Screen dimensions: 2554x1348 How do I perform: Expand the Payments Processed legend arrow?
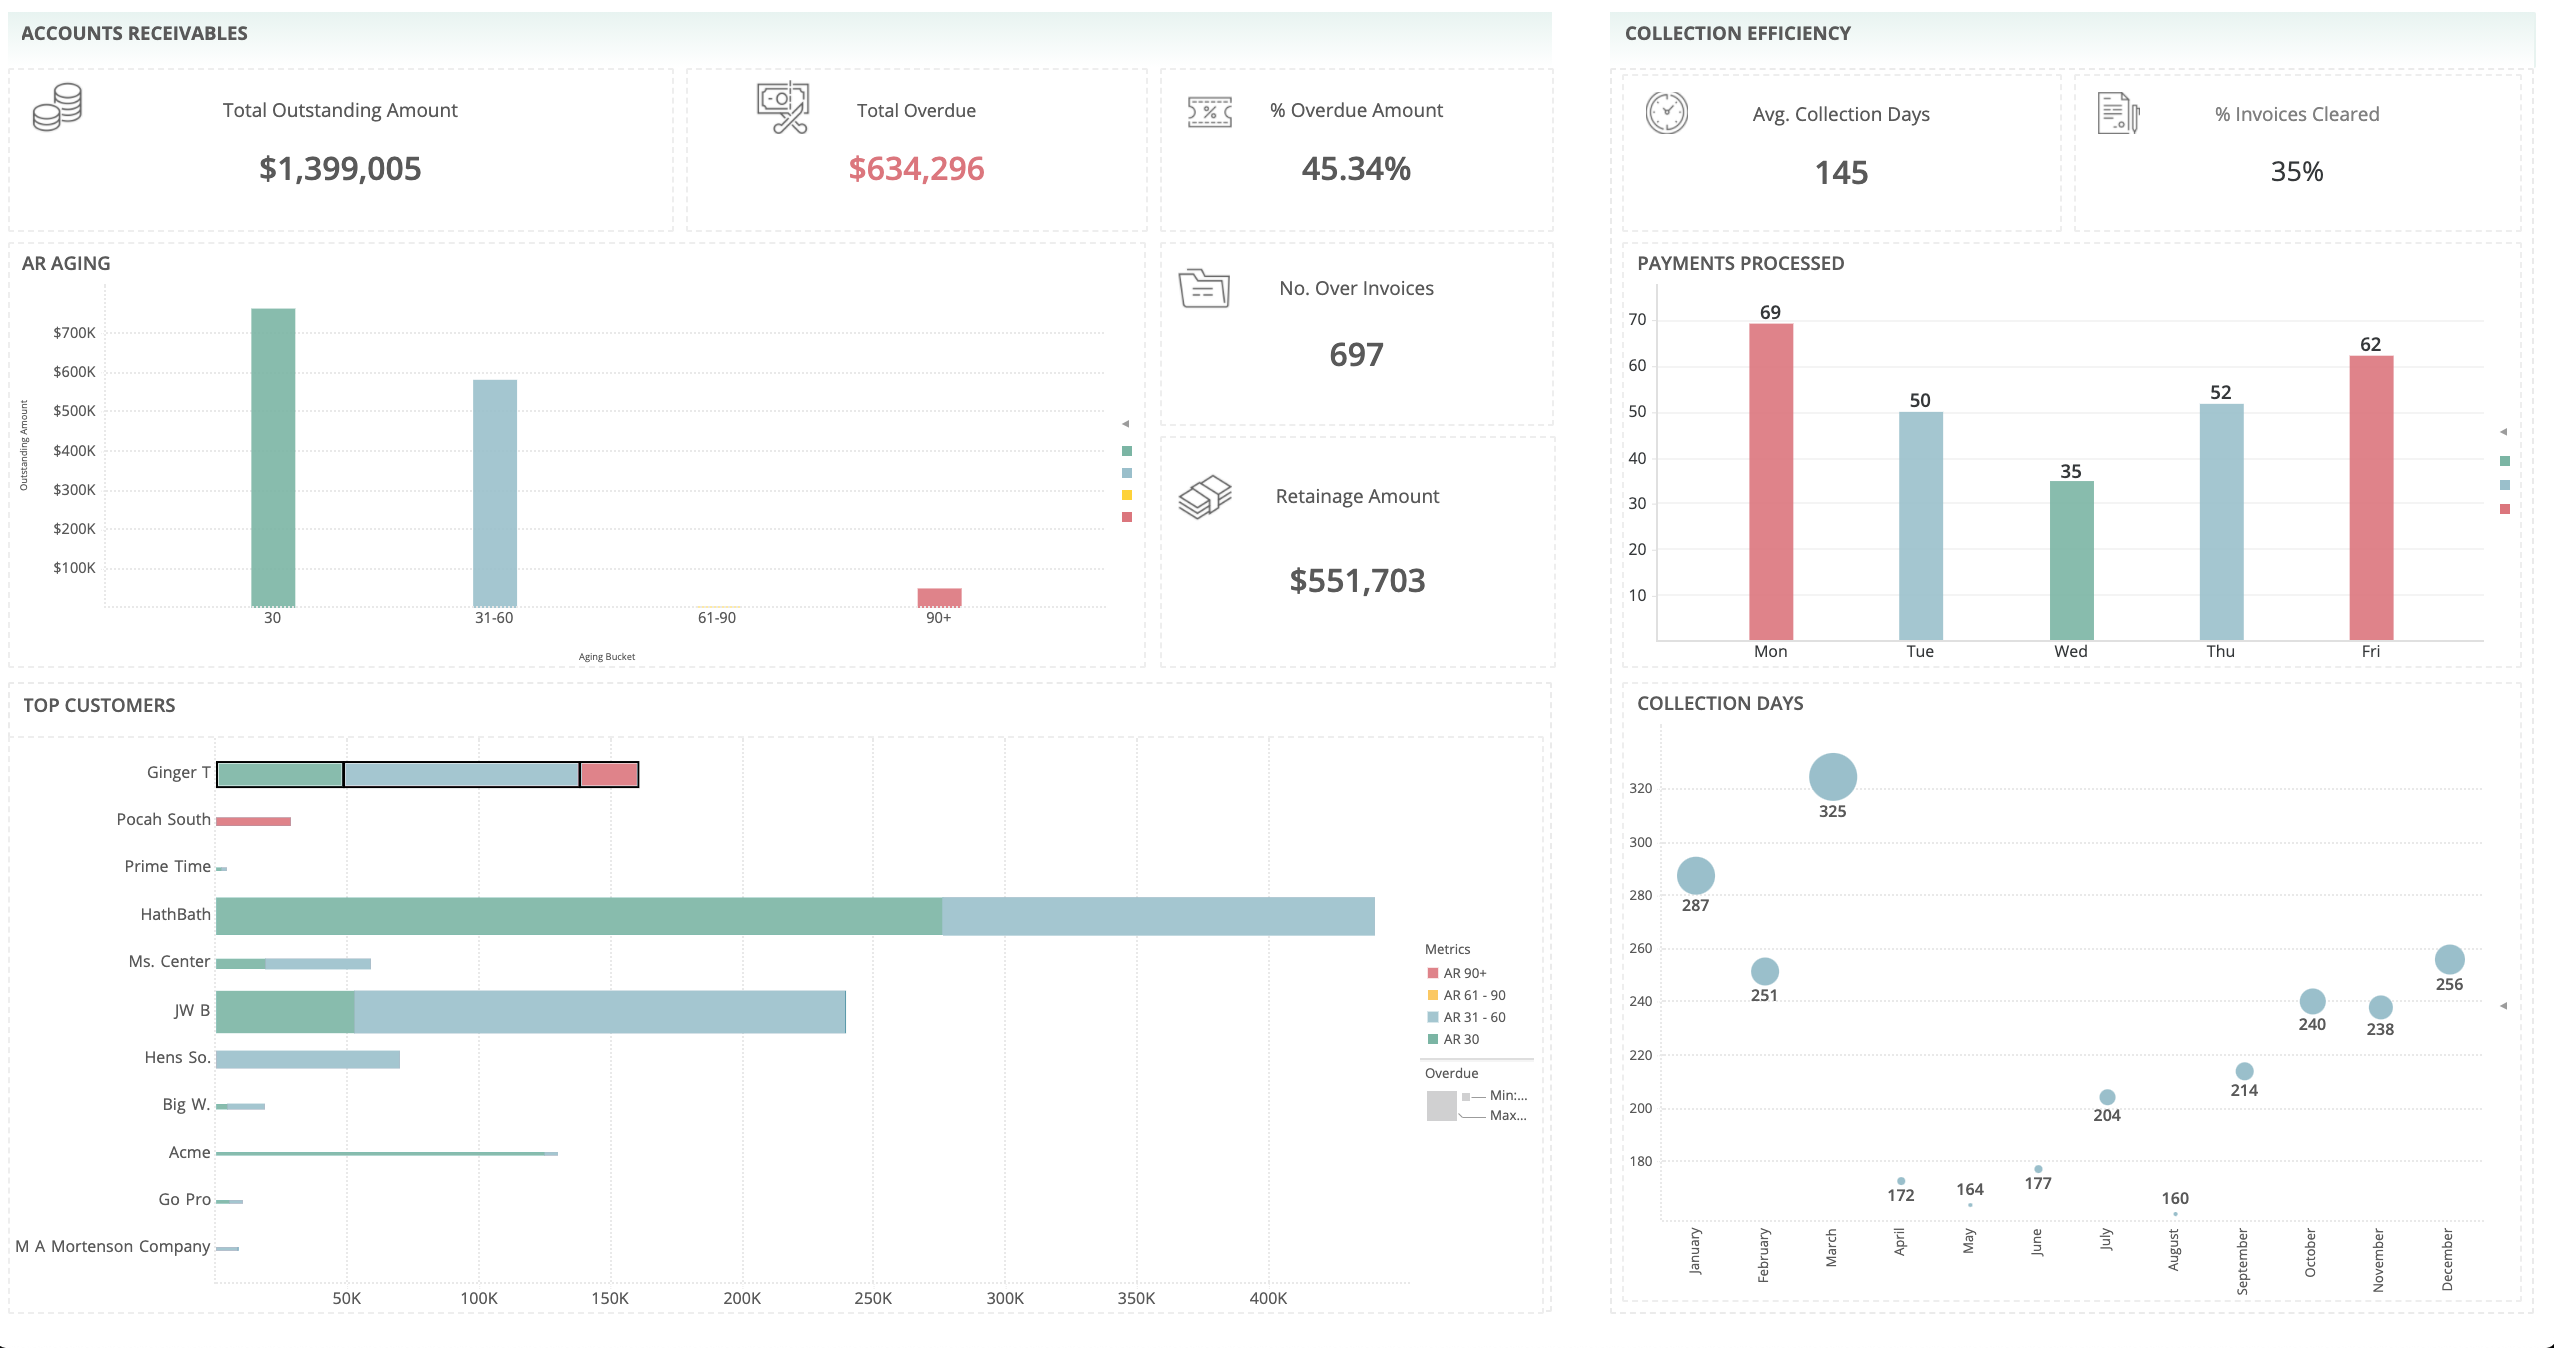pyautogui.click(x=2504, y=432)
